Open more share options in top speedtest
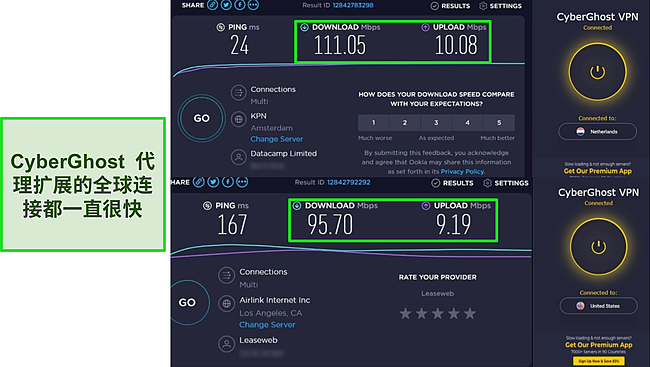Screen dimensions: 650x367 coord(253,5)
